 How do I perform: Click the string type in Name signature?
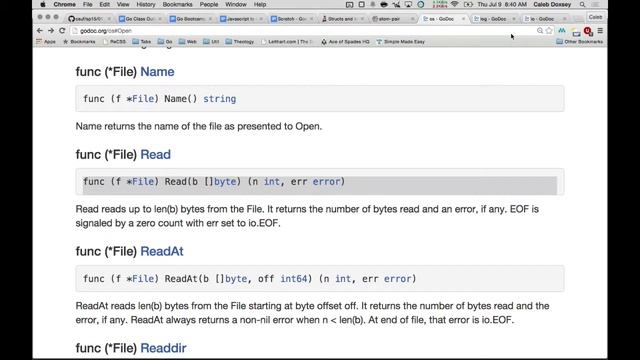(220, 99)
